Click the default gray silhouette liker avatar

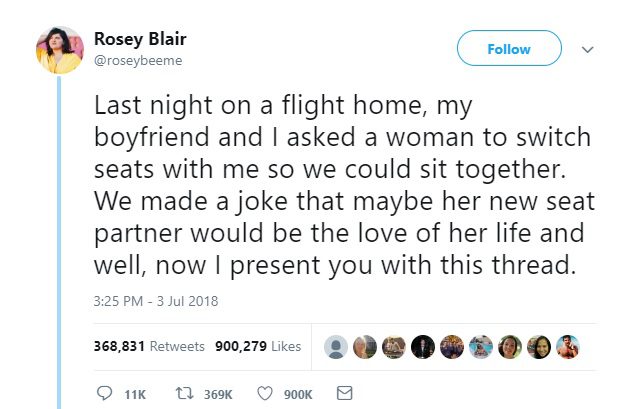(x=337, y=346)
